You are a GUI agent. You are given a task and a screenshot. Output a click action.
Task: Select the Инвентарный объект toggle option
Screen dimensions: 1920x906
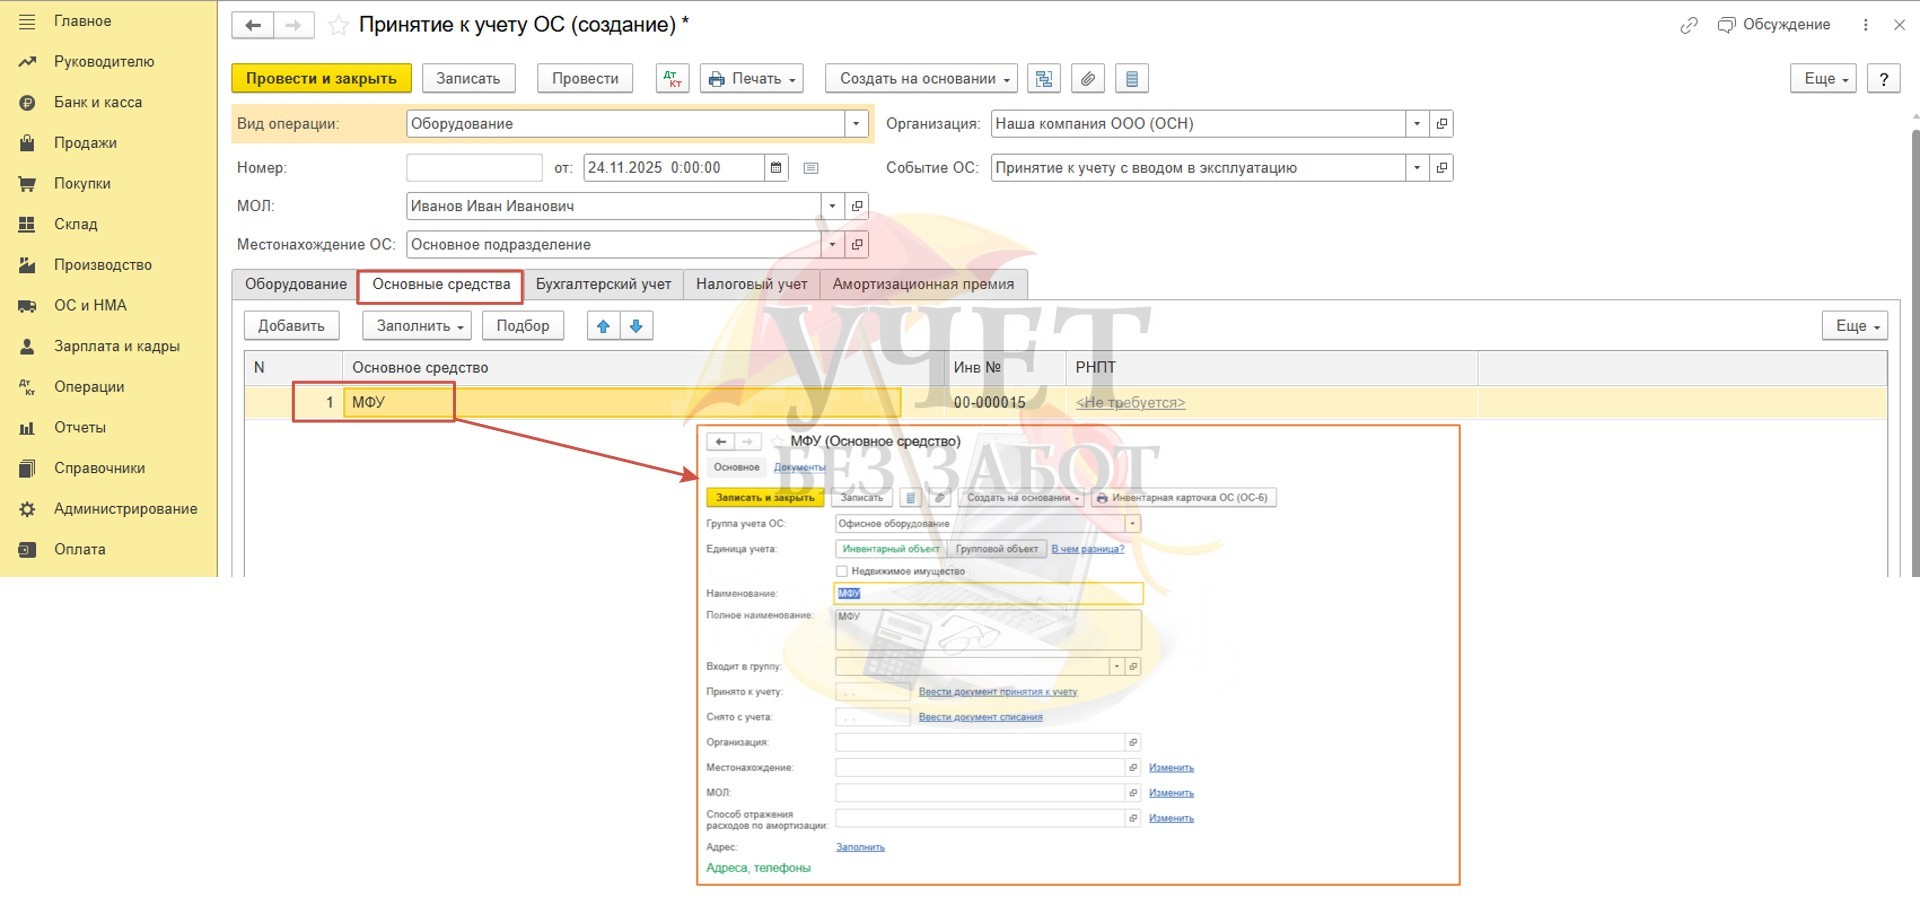coord(890,549)
